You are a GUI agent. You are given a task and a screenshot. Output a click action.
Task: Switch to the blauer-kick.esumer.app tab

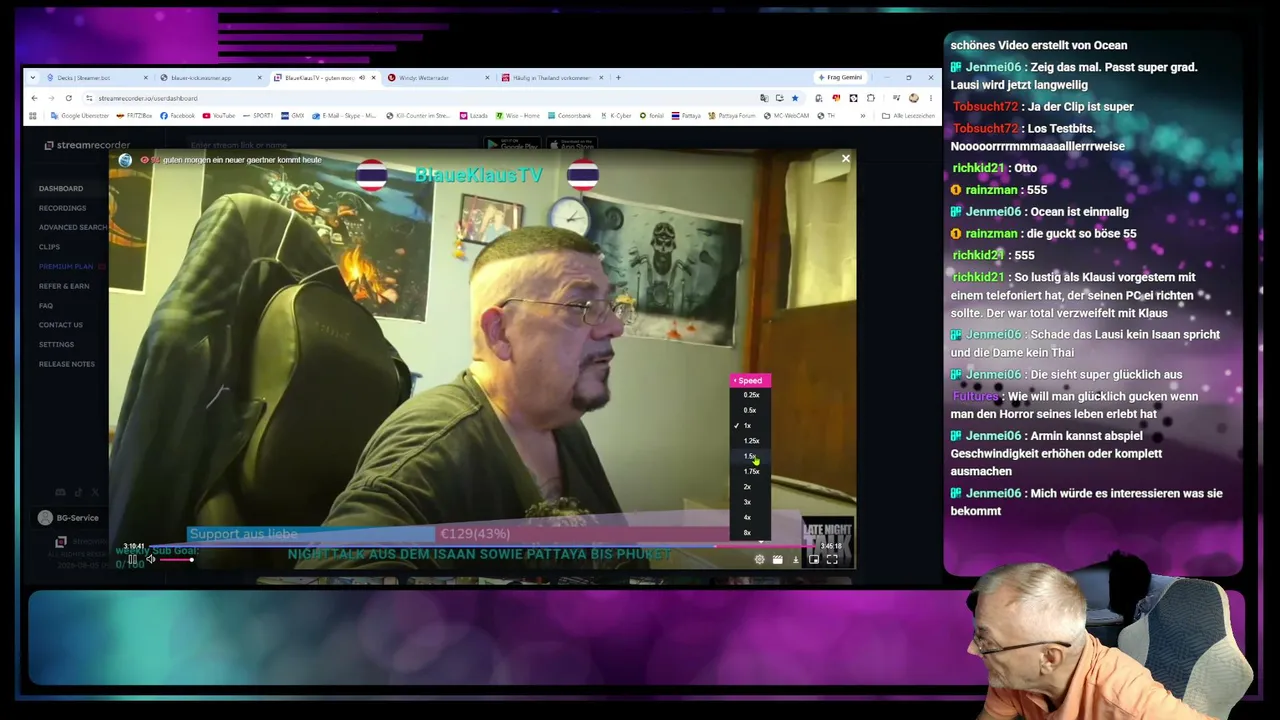210,78
